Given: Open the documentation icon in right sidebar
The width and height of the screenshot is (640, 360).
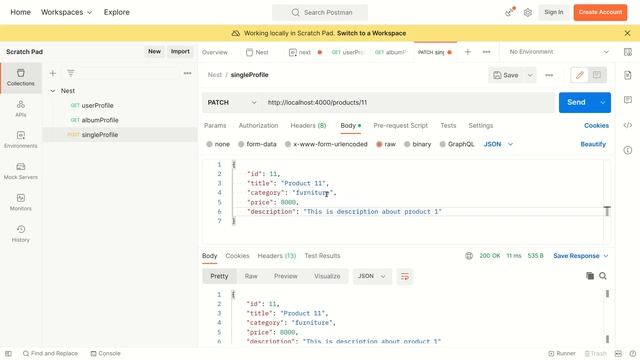Looking at the screenshot, I should tap(628, 75).
